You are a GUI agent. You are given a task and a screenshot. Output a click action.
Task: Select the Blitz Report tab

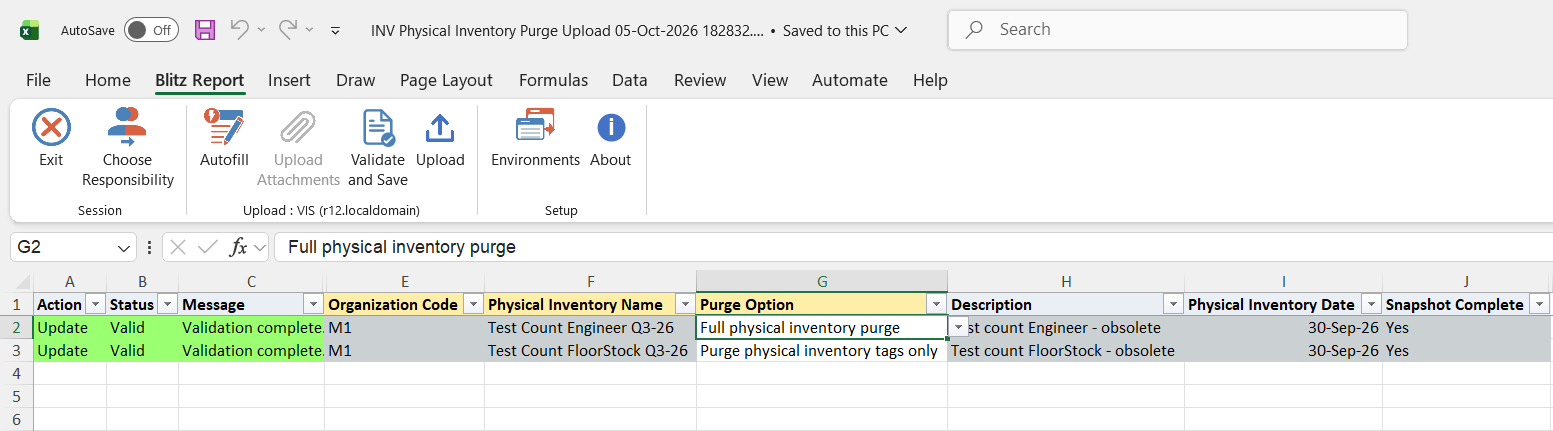(x=200, y=80)
